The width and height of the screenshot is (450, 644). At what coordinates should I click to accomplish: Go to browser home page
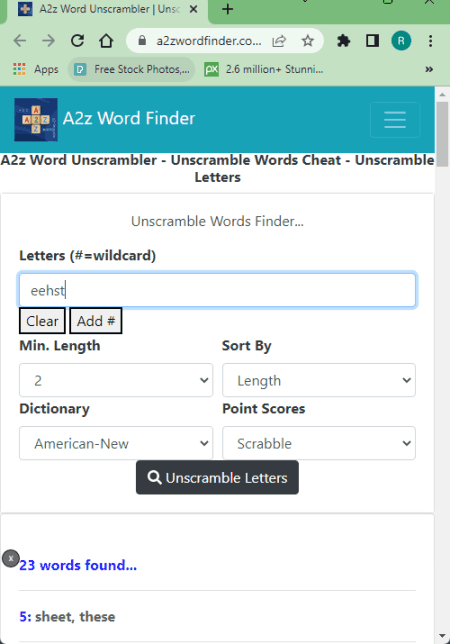pyautogui.click(x=106, y=41)
